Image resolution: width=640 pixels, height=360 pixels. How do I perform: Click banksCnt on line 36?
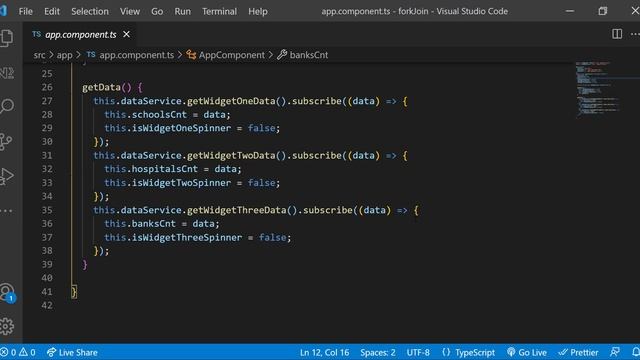tap(154, 224)
